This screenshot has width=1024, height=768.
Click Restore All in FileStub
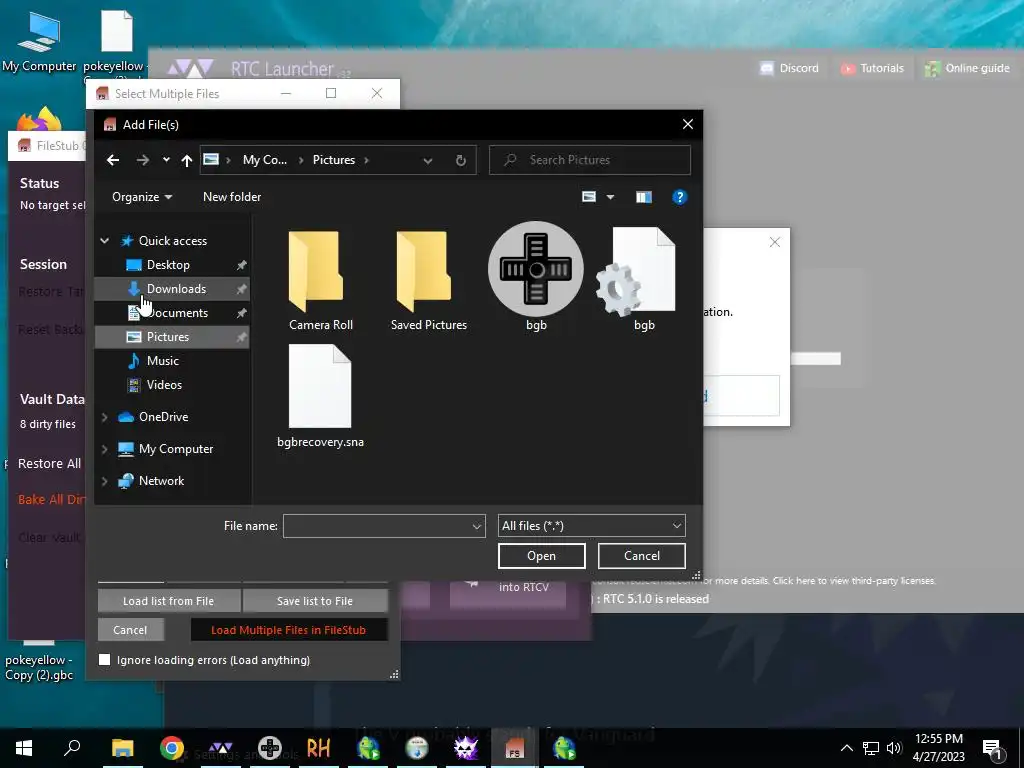pos(50,464)
